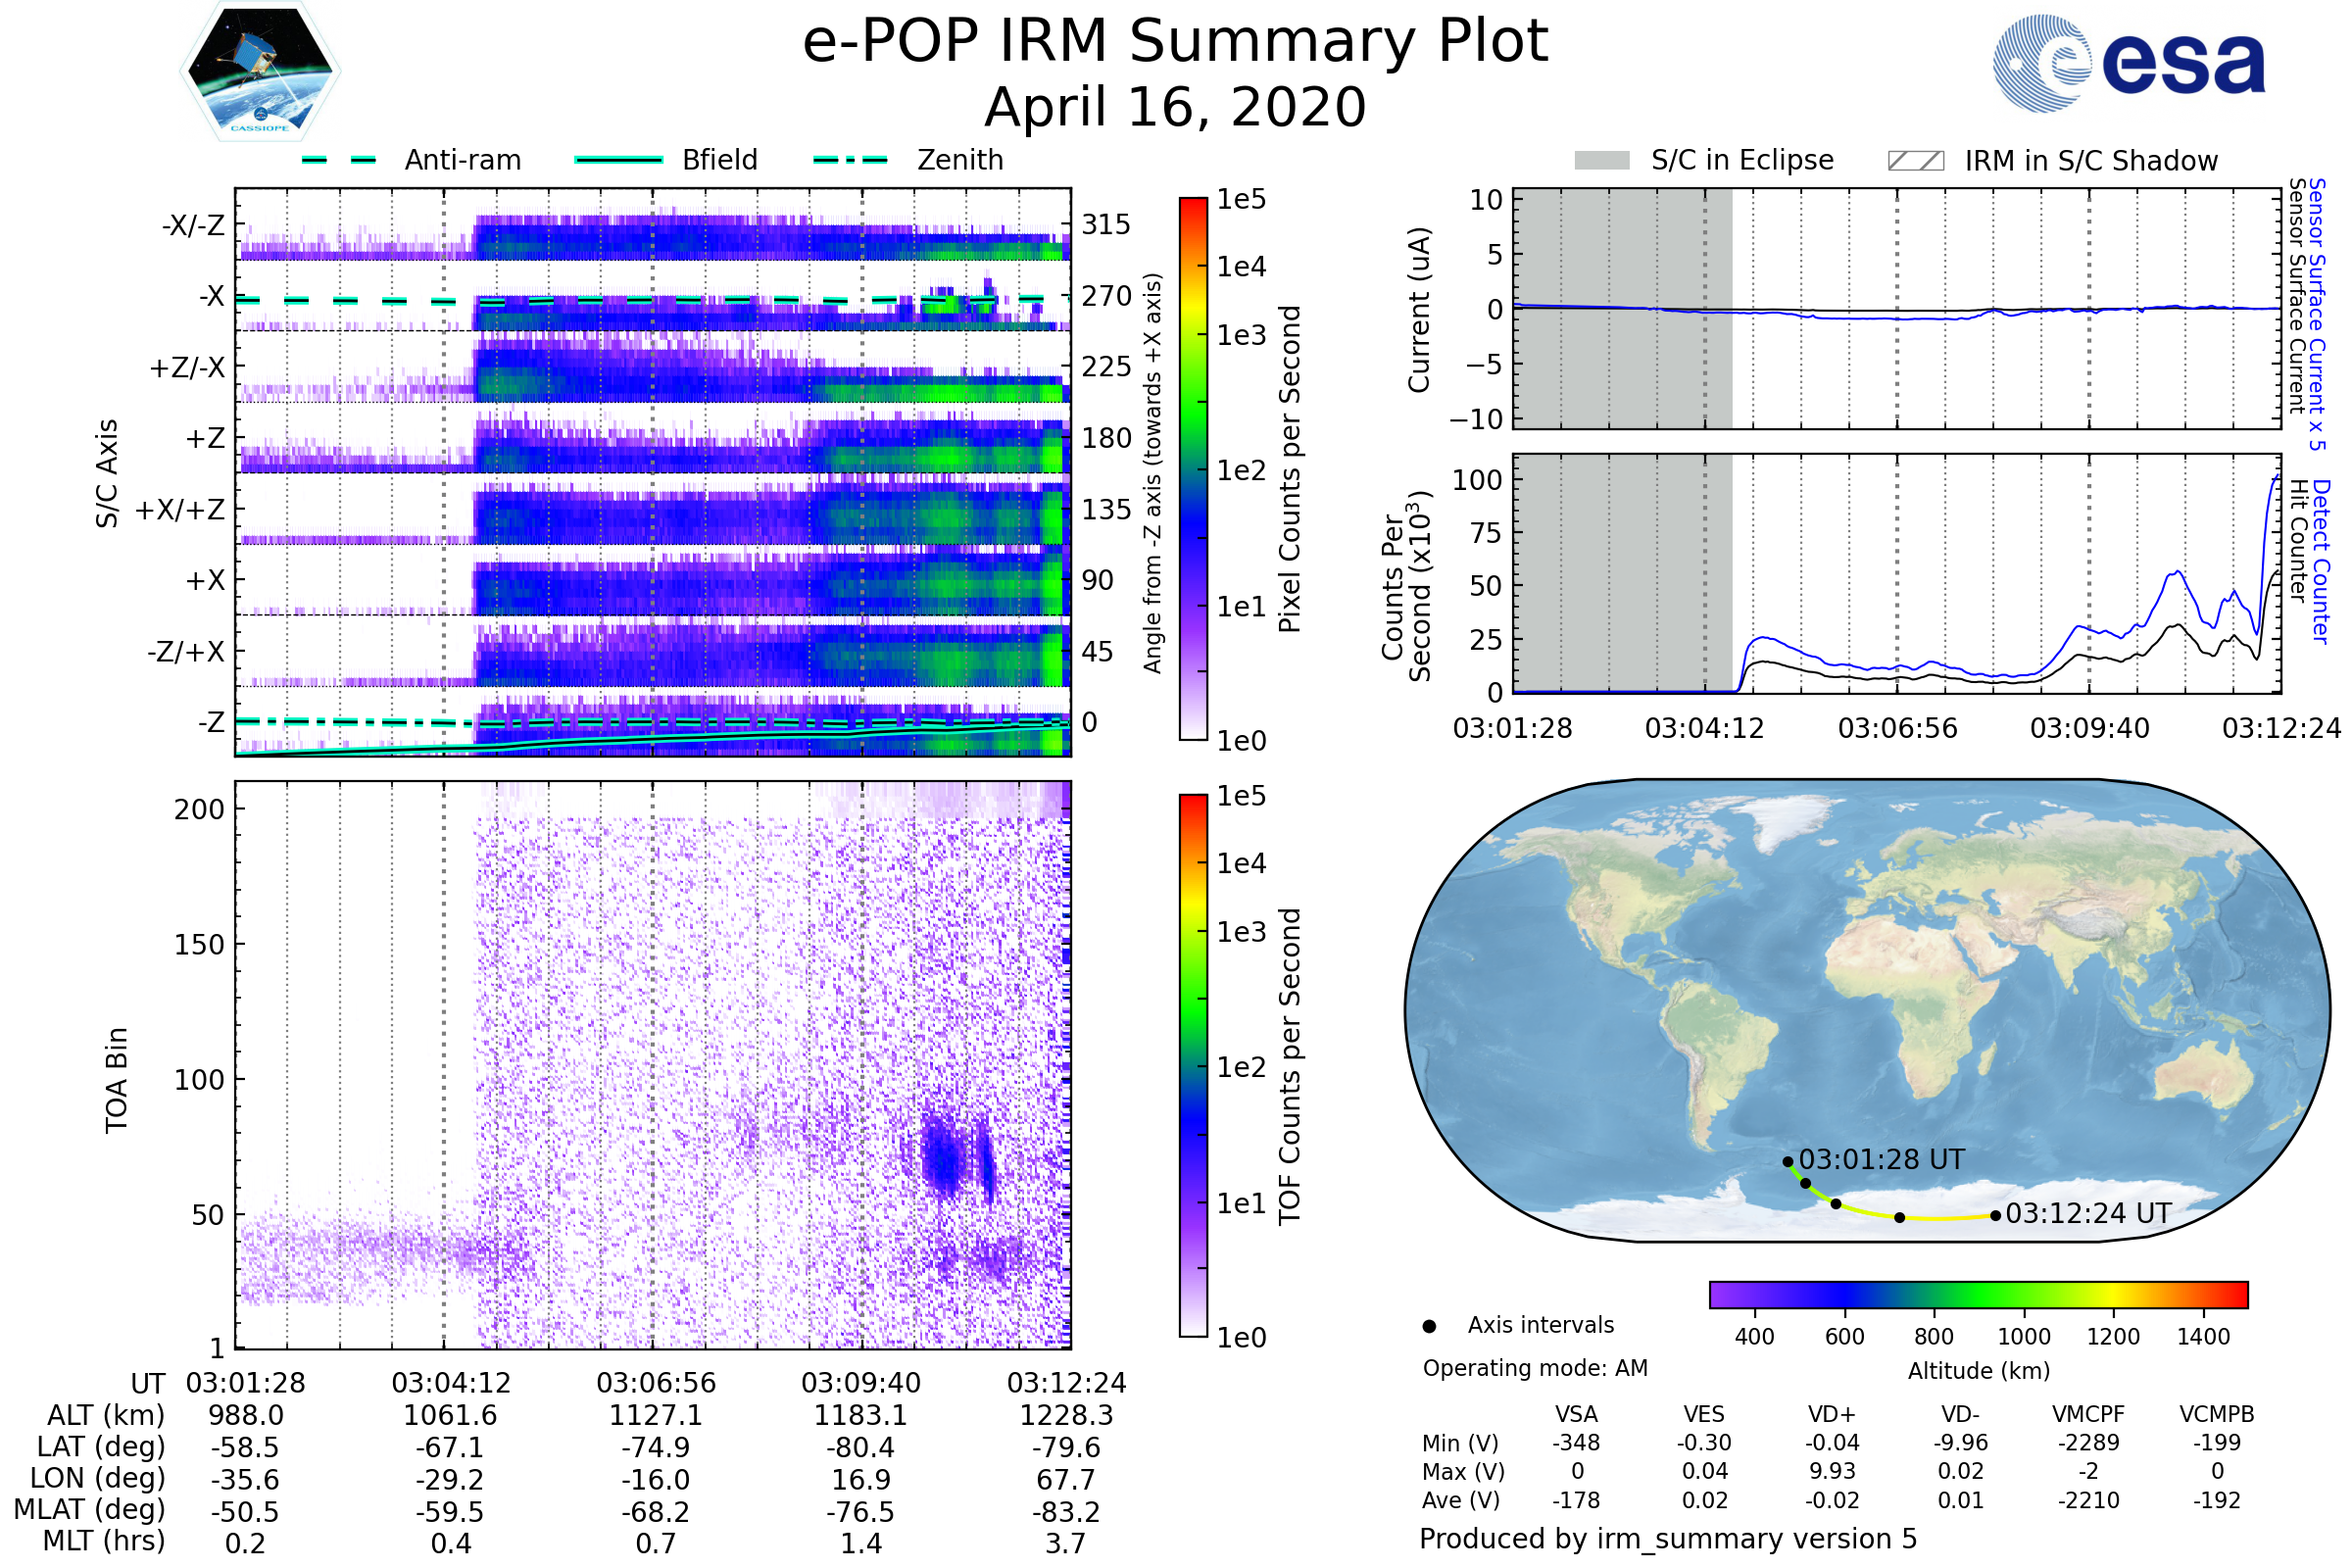Click the gray S/C in Eclipse swatch
Image resolution: width=2352 pixels, height=1568 pixels.
[x=1601, y=161]
